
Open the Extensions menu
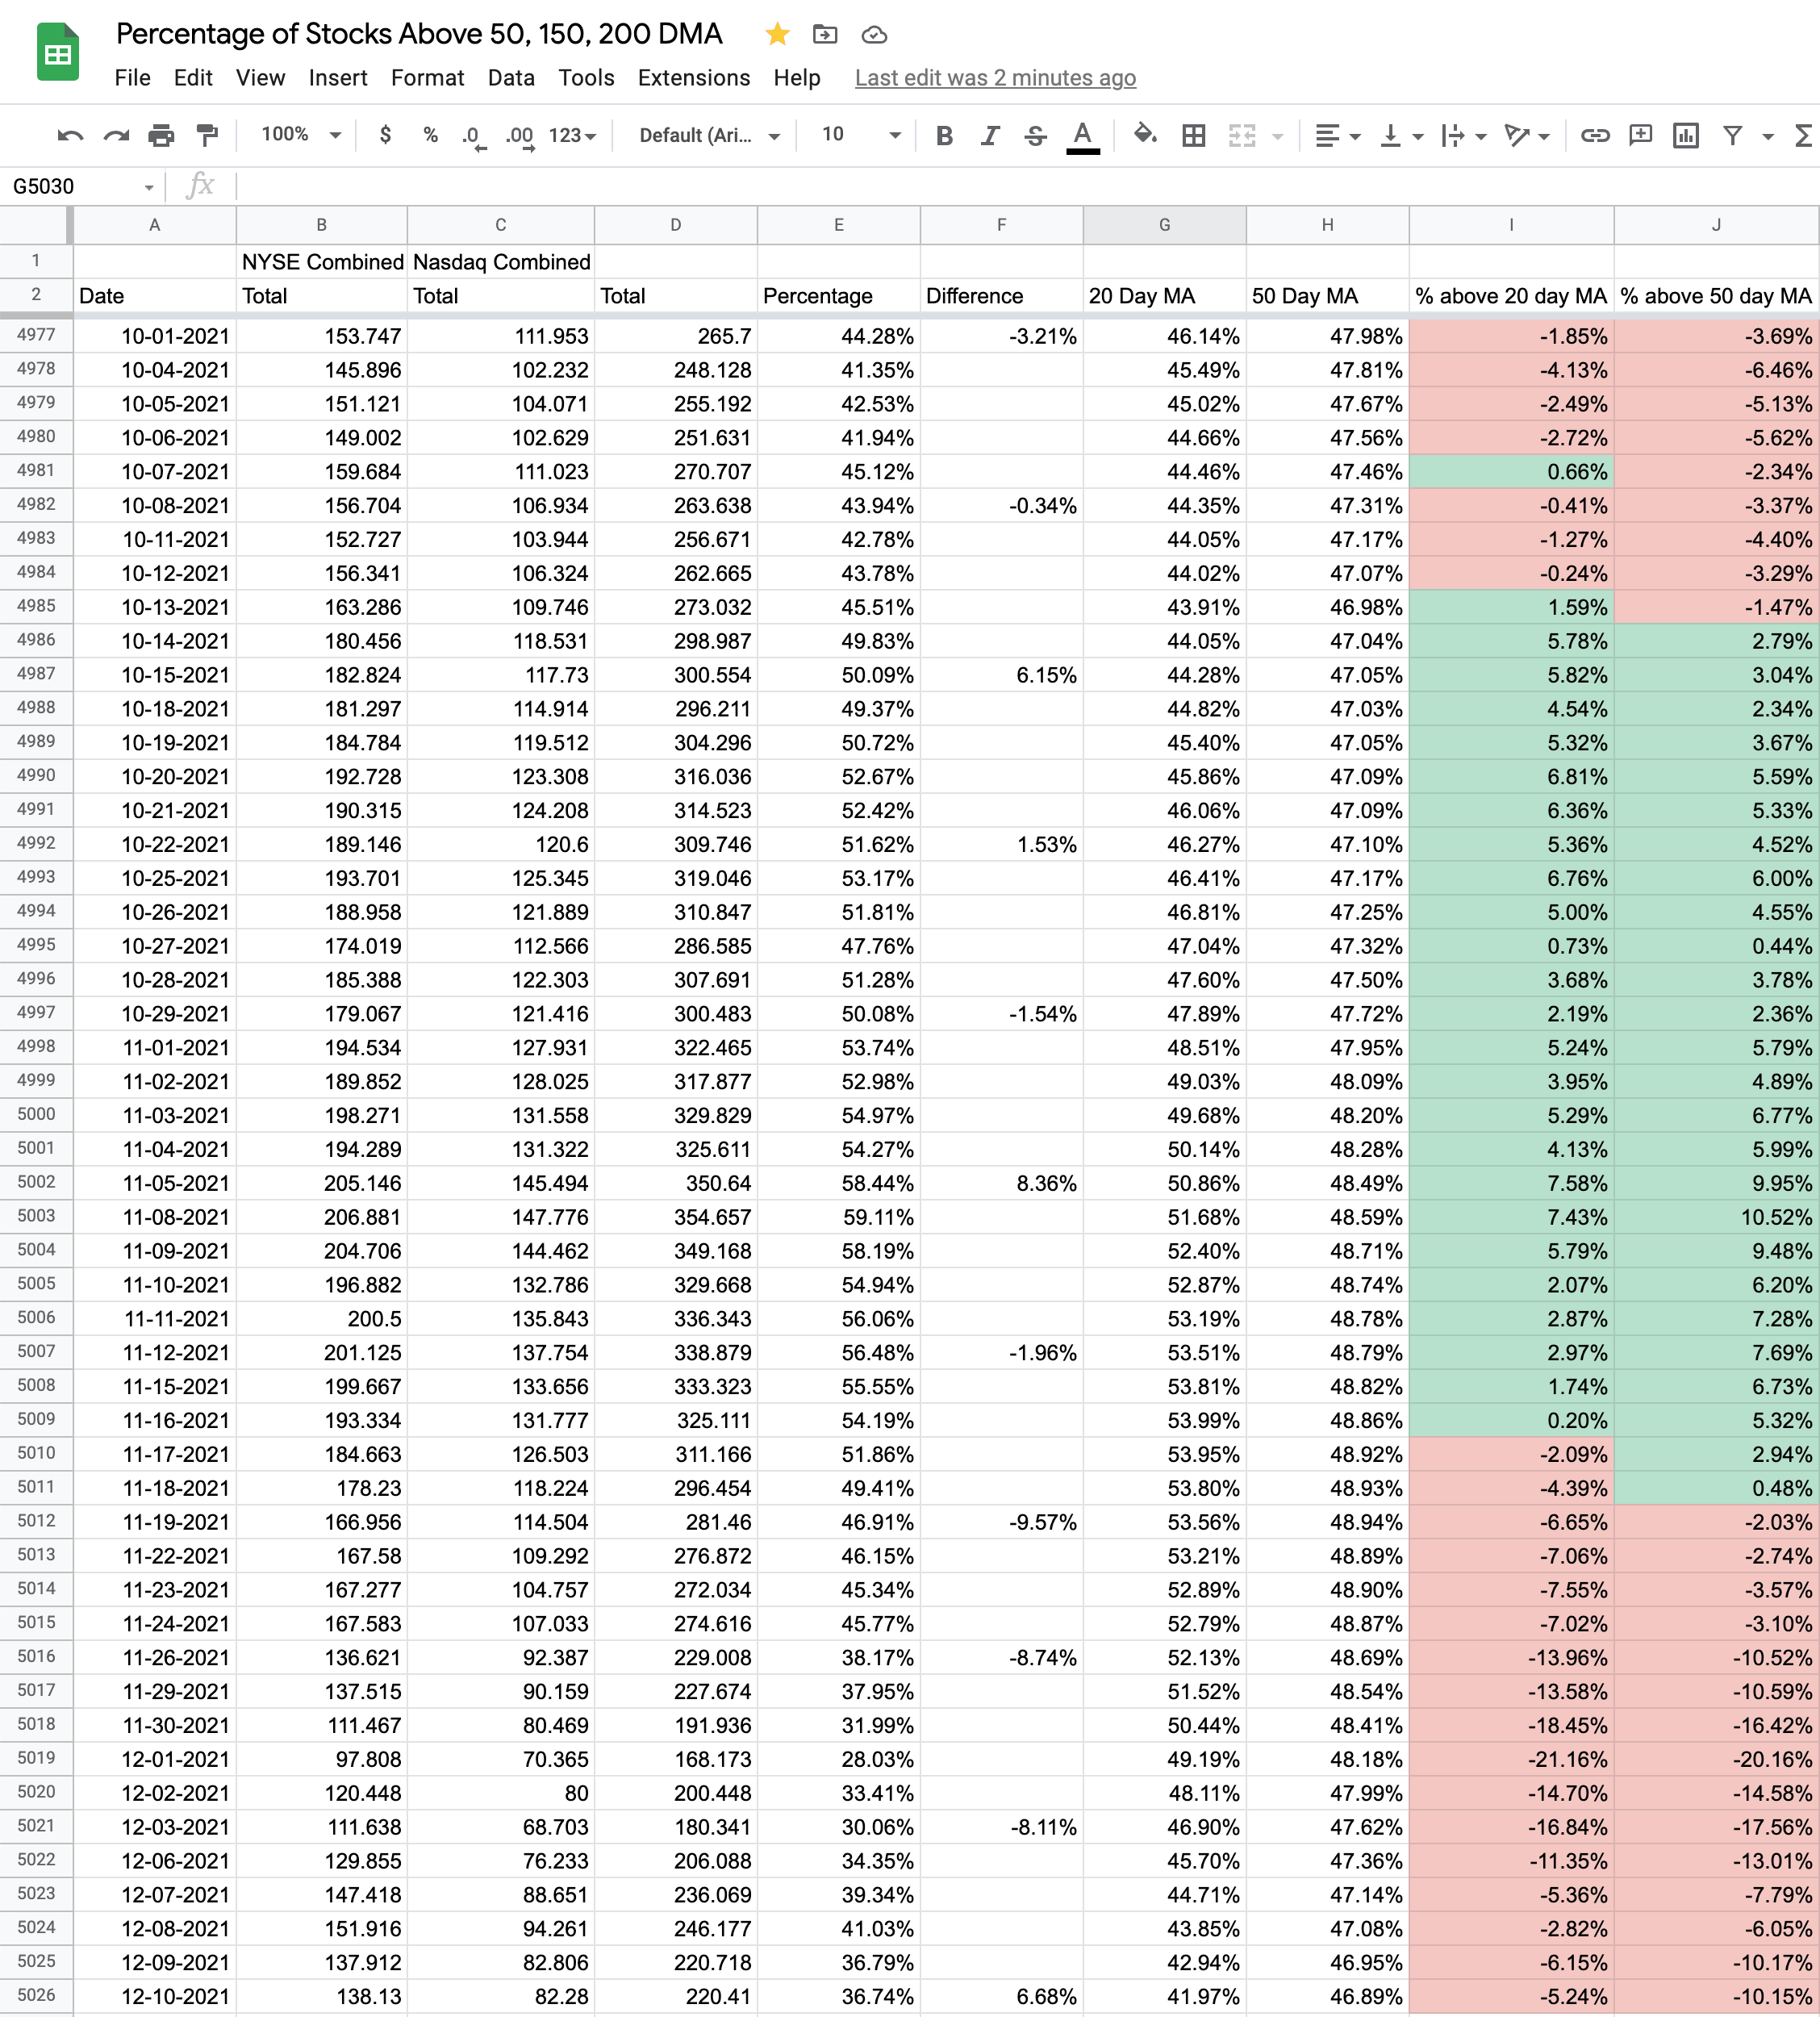(693, 78)
